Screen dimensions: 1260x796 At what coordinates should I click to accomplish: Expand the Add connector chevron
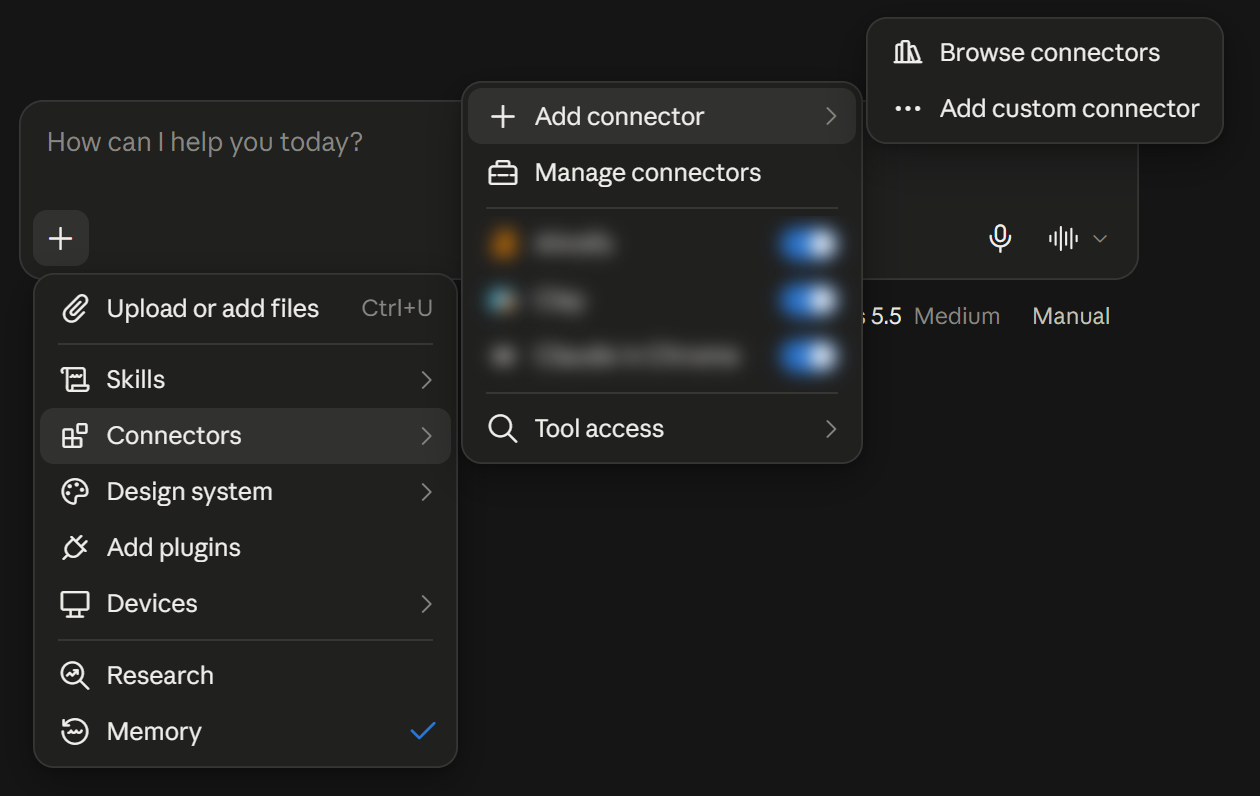click(831, 117)
